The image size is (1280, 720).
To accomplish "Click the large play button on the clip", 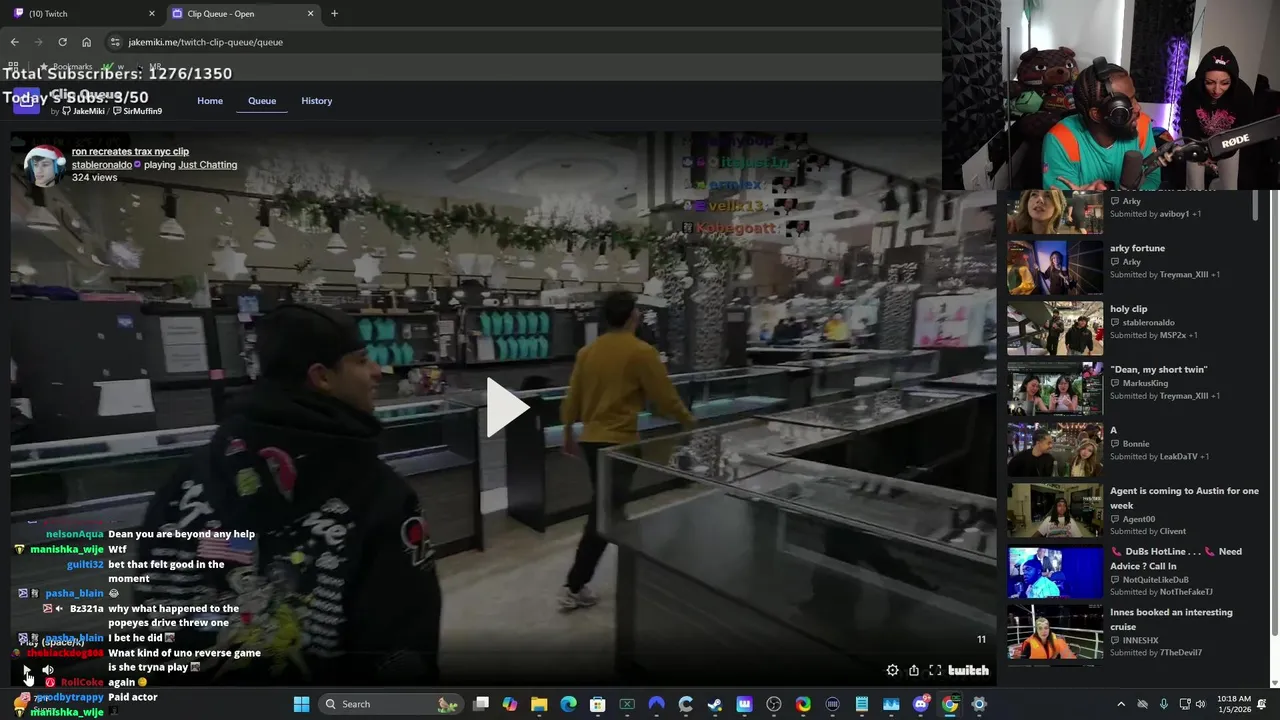I will click(507, 408).
